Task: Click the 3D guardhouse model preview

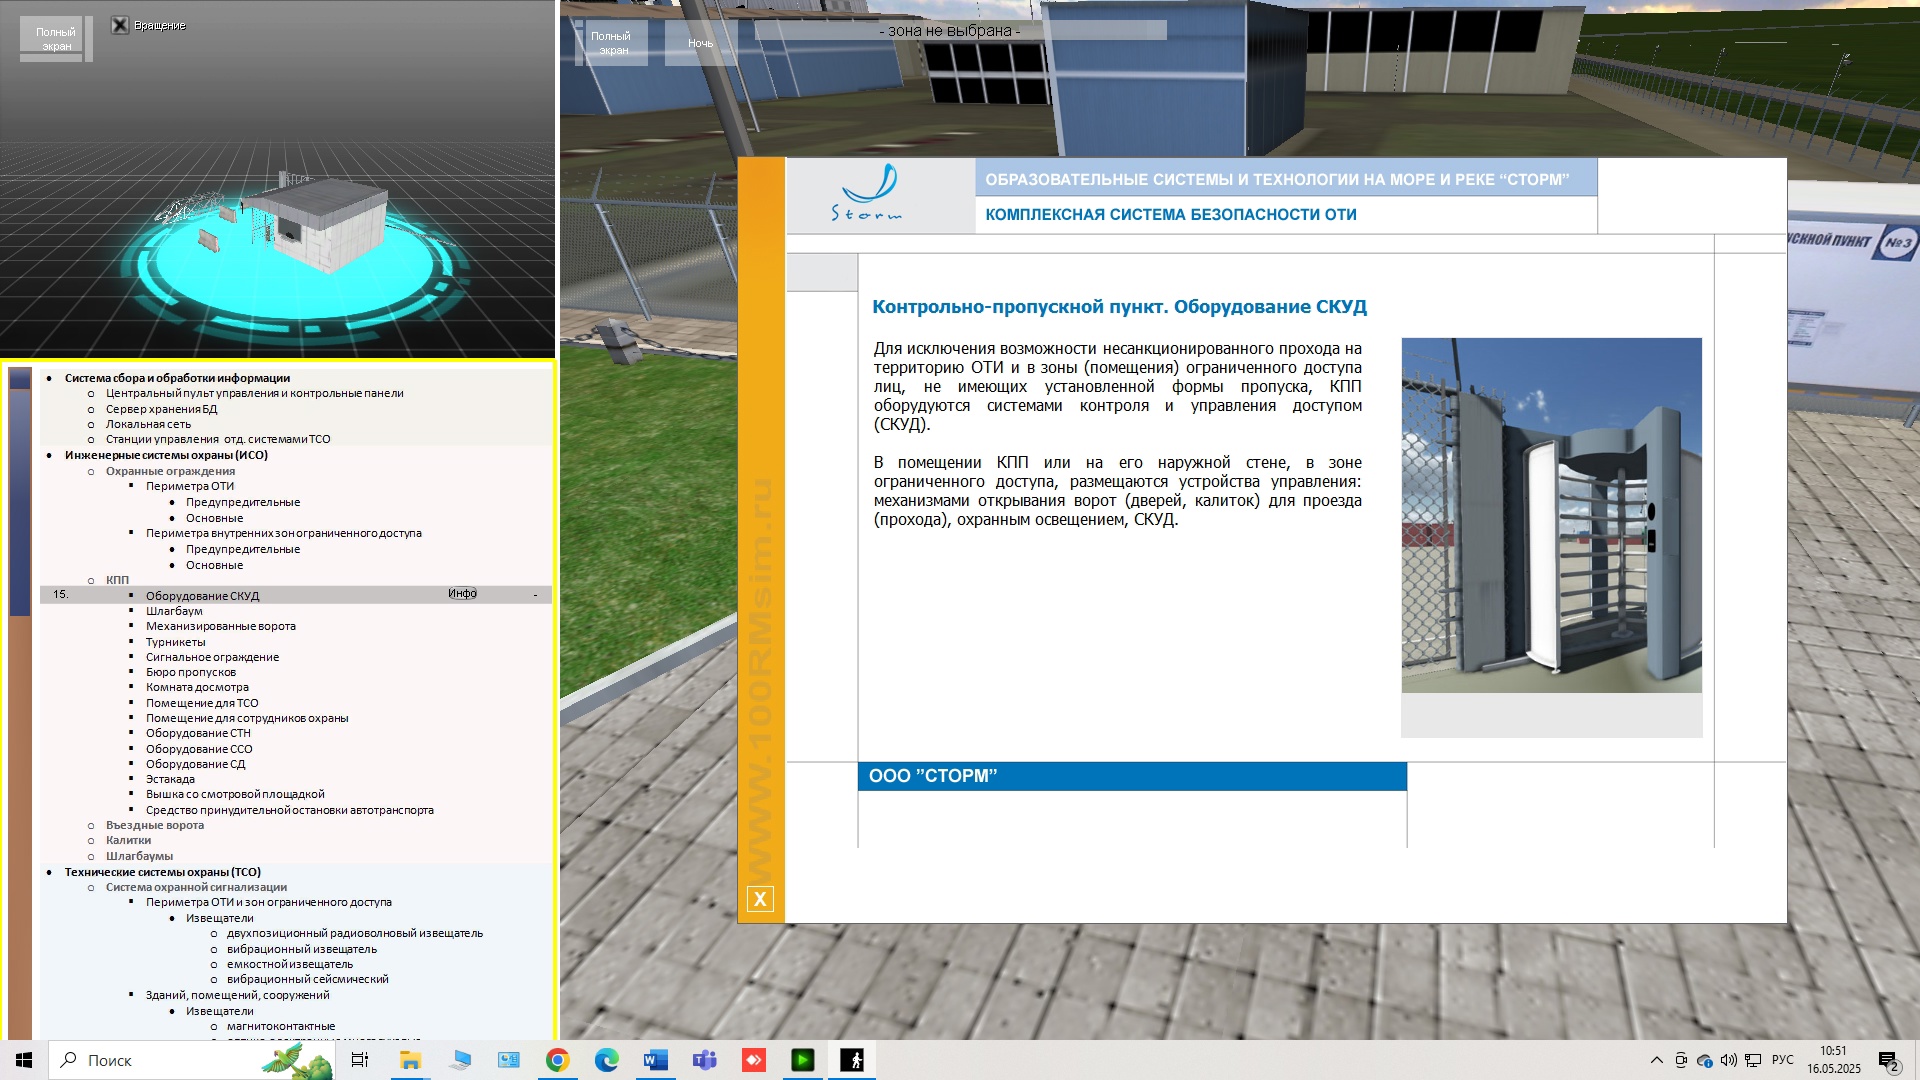Action: tap(315, 228)
